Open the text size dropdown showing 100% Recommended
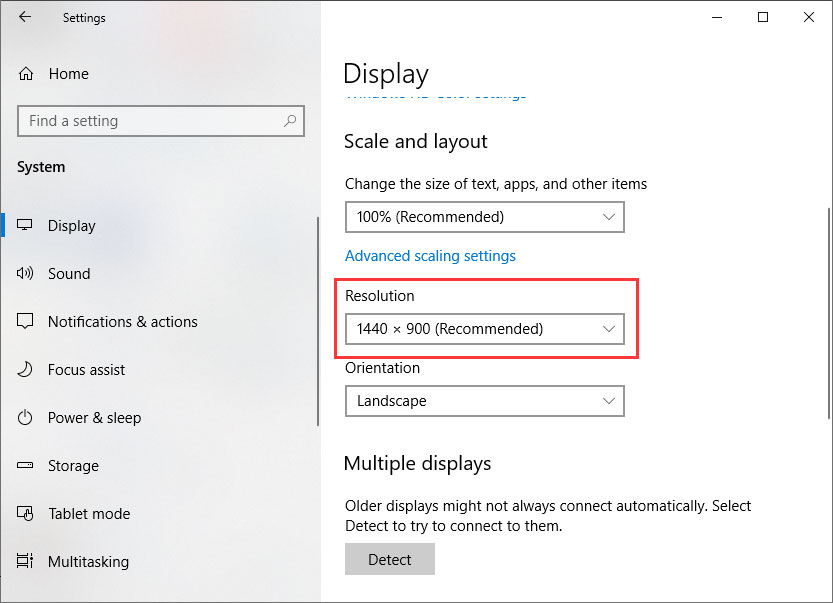Viewport: 833px width, 603px height. pos(484,217)
